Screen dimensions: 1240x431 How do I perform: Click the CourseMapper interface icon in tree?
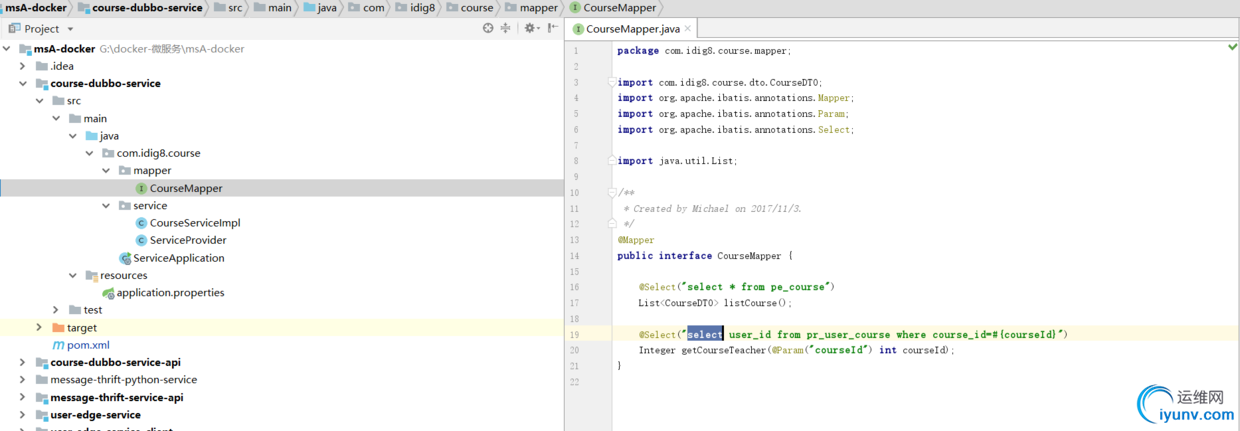click(141, 188)
